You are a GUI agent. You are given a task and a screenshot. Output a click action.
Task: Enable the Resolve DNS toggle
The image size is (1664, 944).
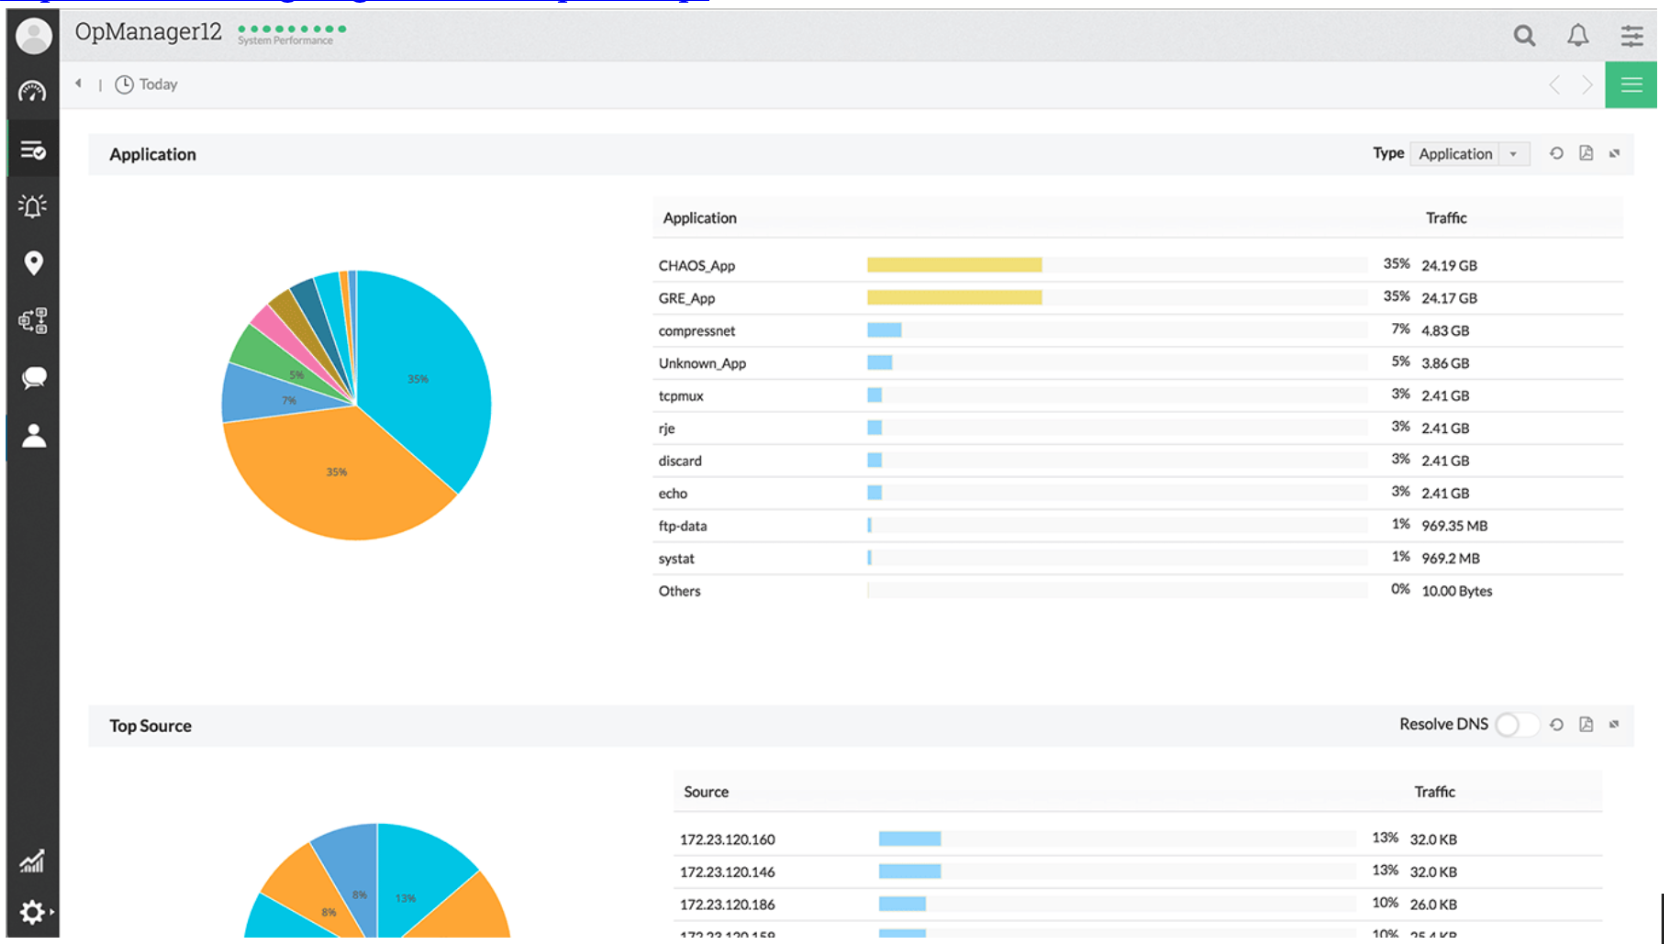tap(1516, 724)
